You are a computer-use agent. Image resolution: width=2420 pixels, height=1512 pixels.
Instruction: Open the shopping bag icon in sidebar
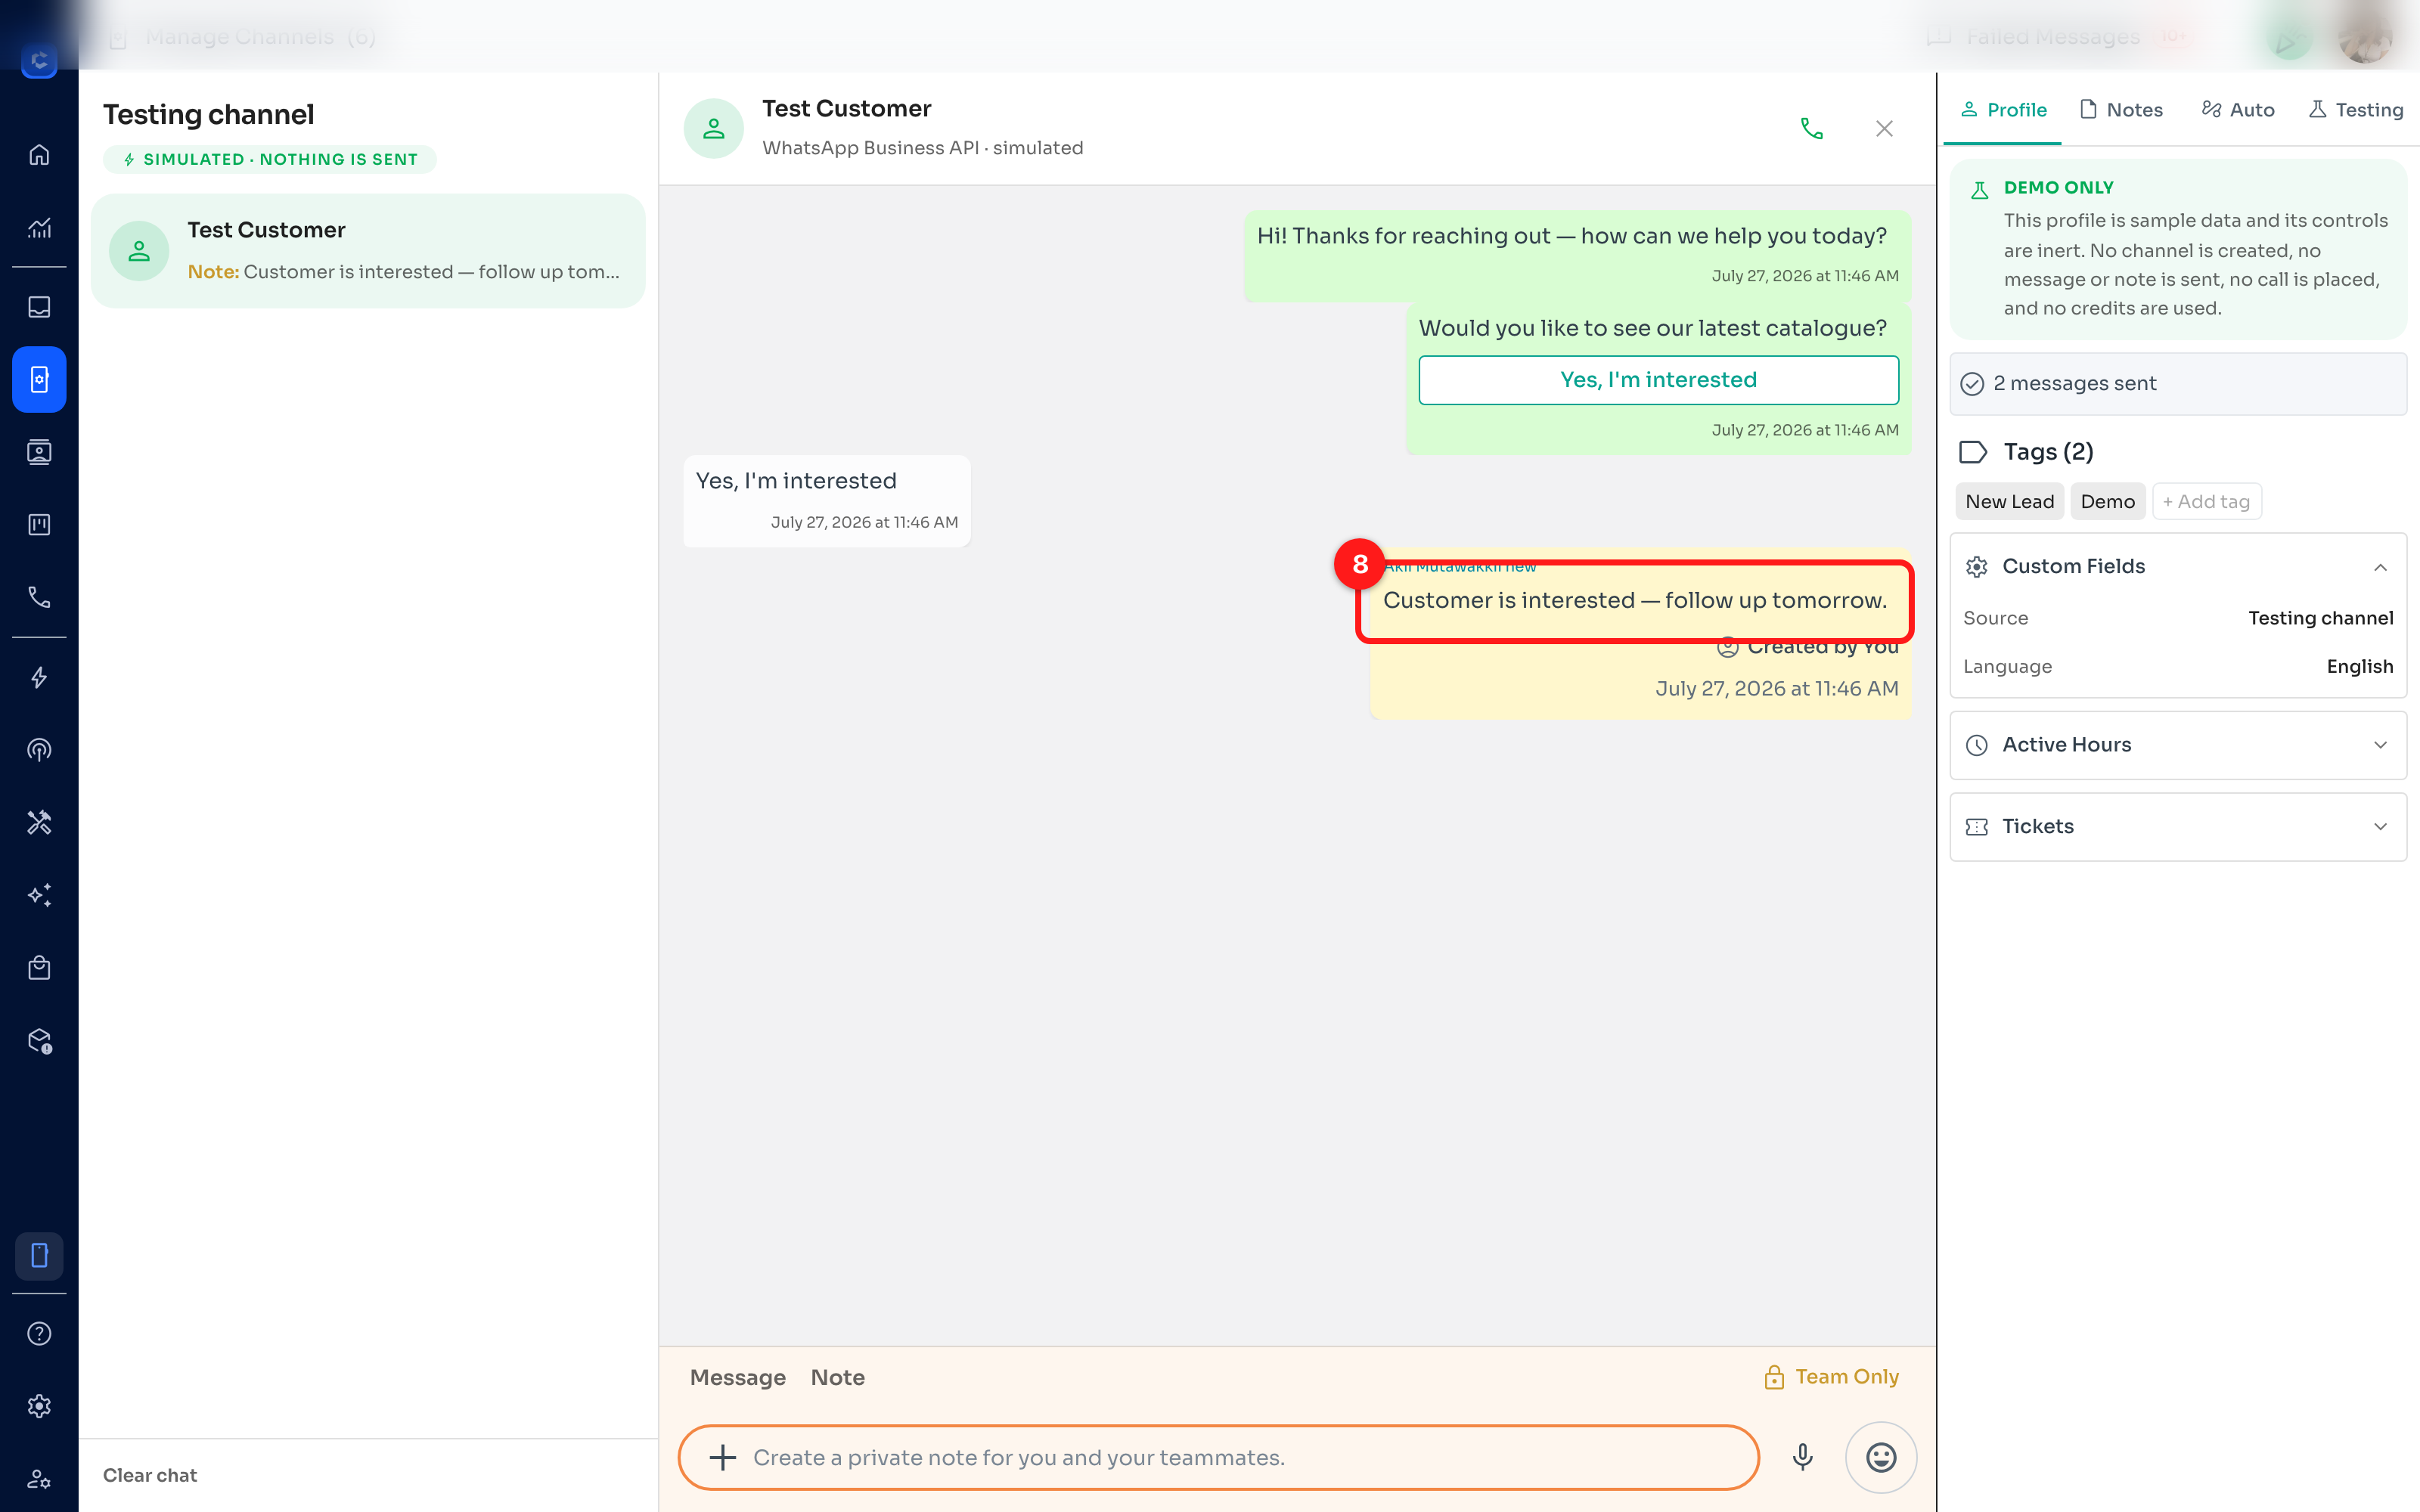point(39,967)
